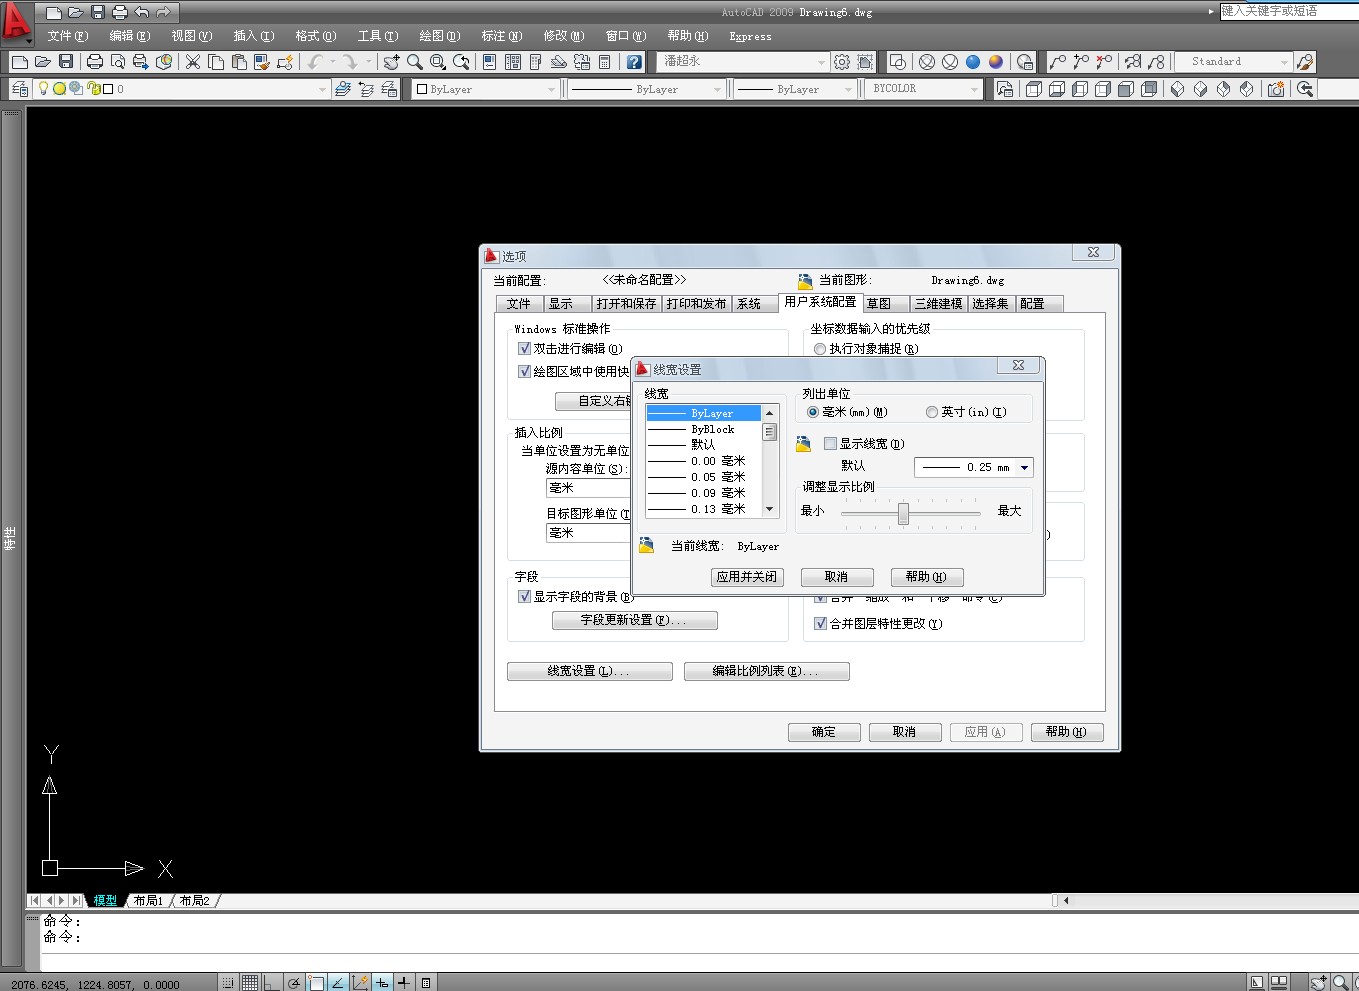Image resolution: width=1359 pixels, height=991 pixels.
Task: Toggle Polar Tracking in status bar
Action: [294, 983]
